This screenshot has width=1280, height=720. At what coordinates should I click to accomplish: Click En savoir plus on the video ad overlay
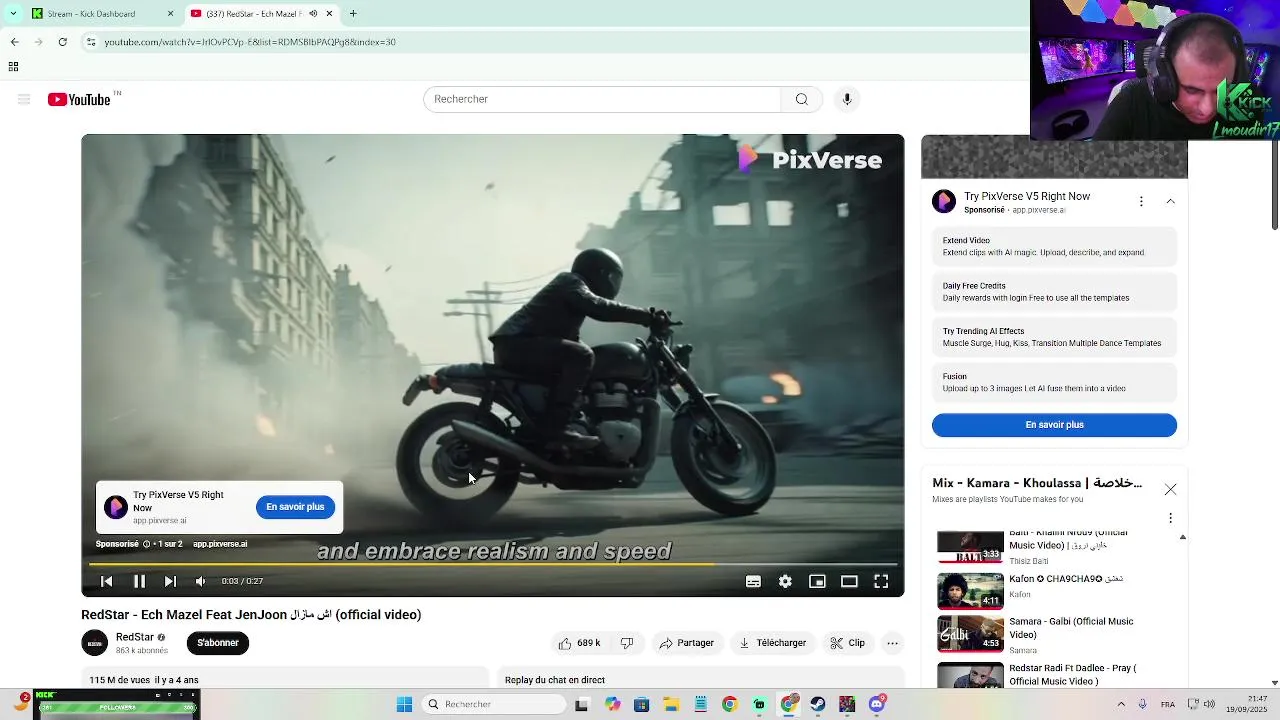[x=295, y=507]
